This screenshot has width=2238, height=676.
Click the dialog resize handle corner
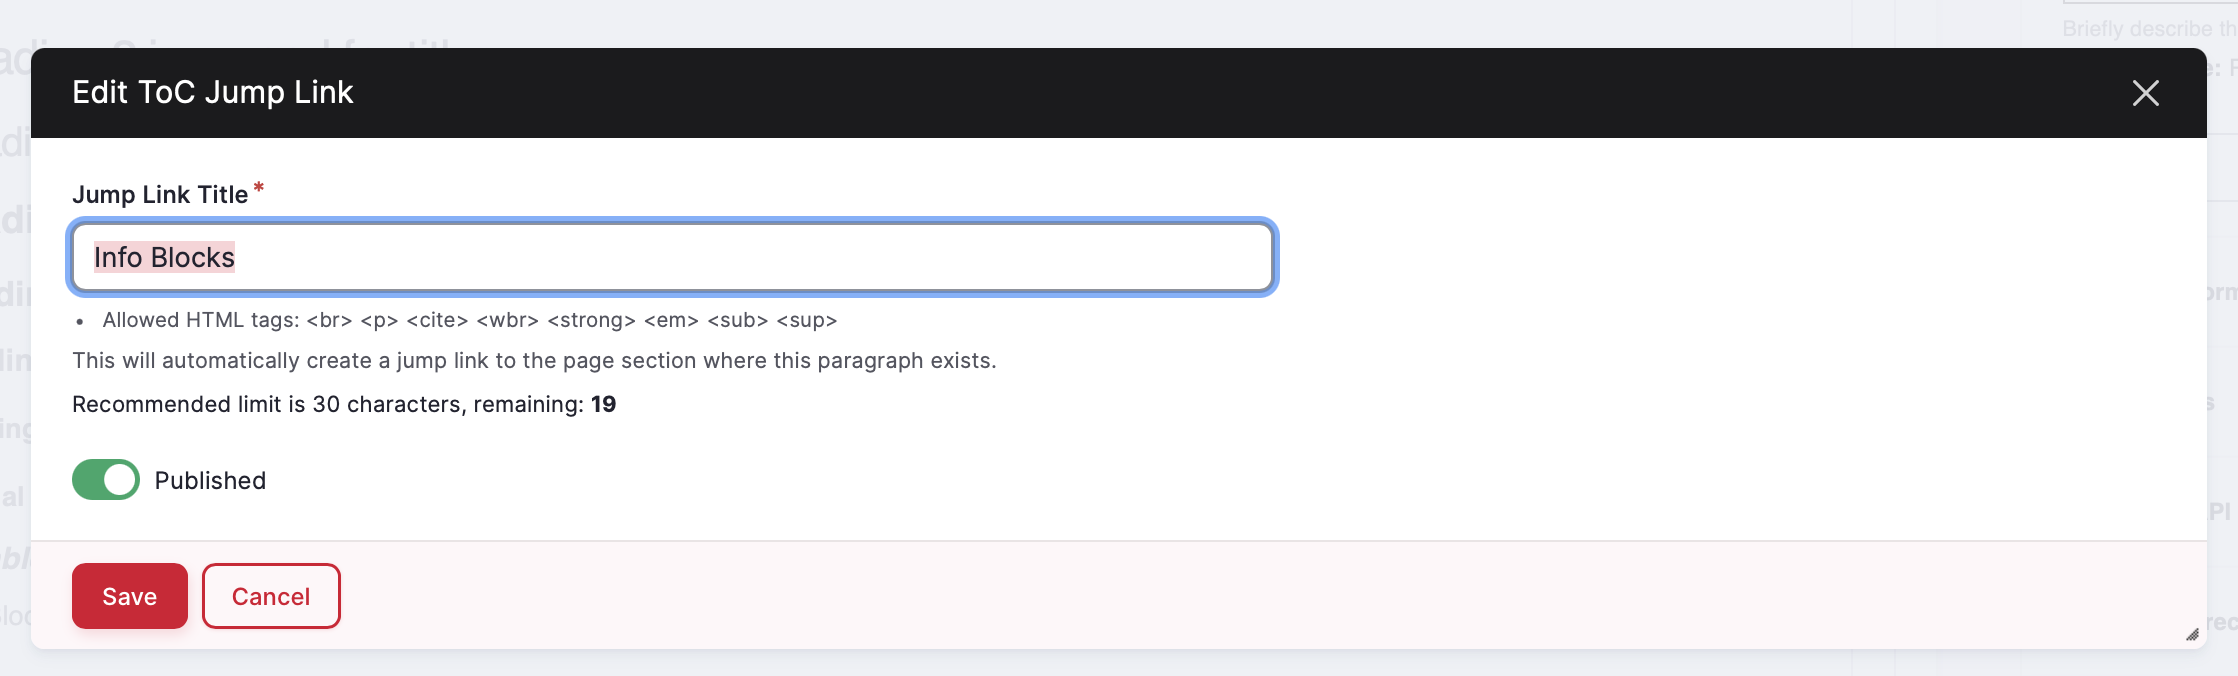tap(2192, 634)
